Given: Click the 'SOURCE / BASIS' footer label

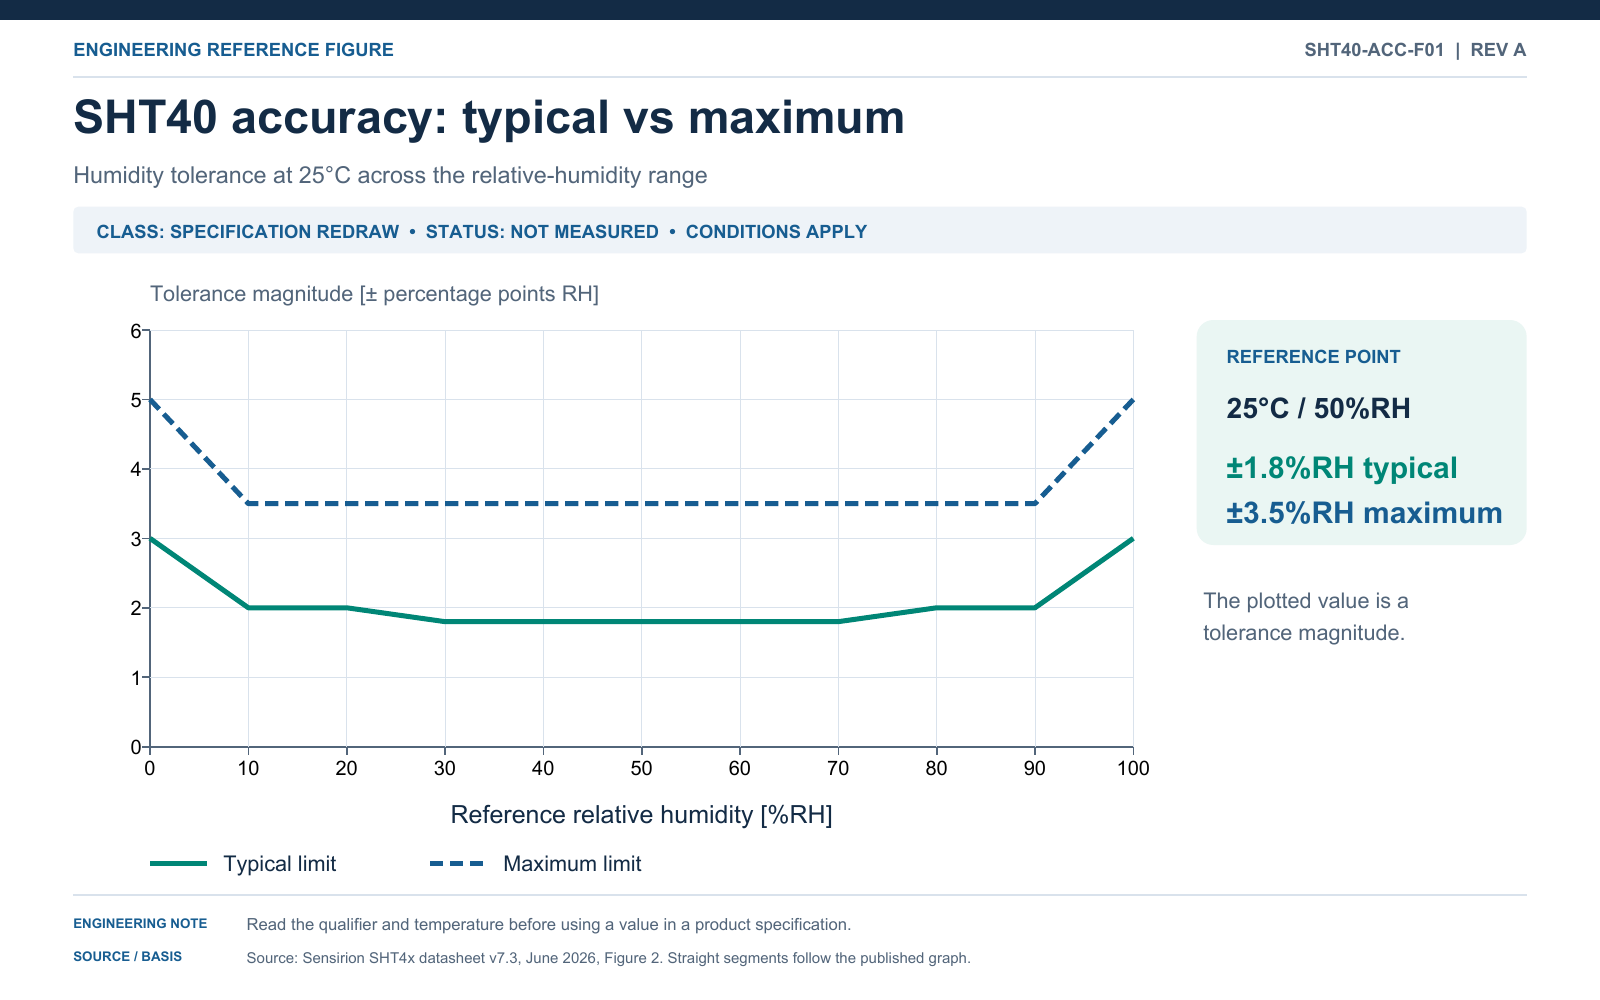Looking at the screenshot, I should [x=127, y=957].
